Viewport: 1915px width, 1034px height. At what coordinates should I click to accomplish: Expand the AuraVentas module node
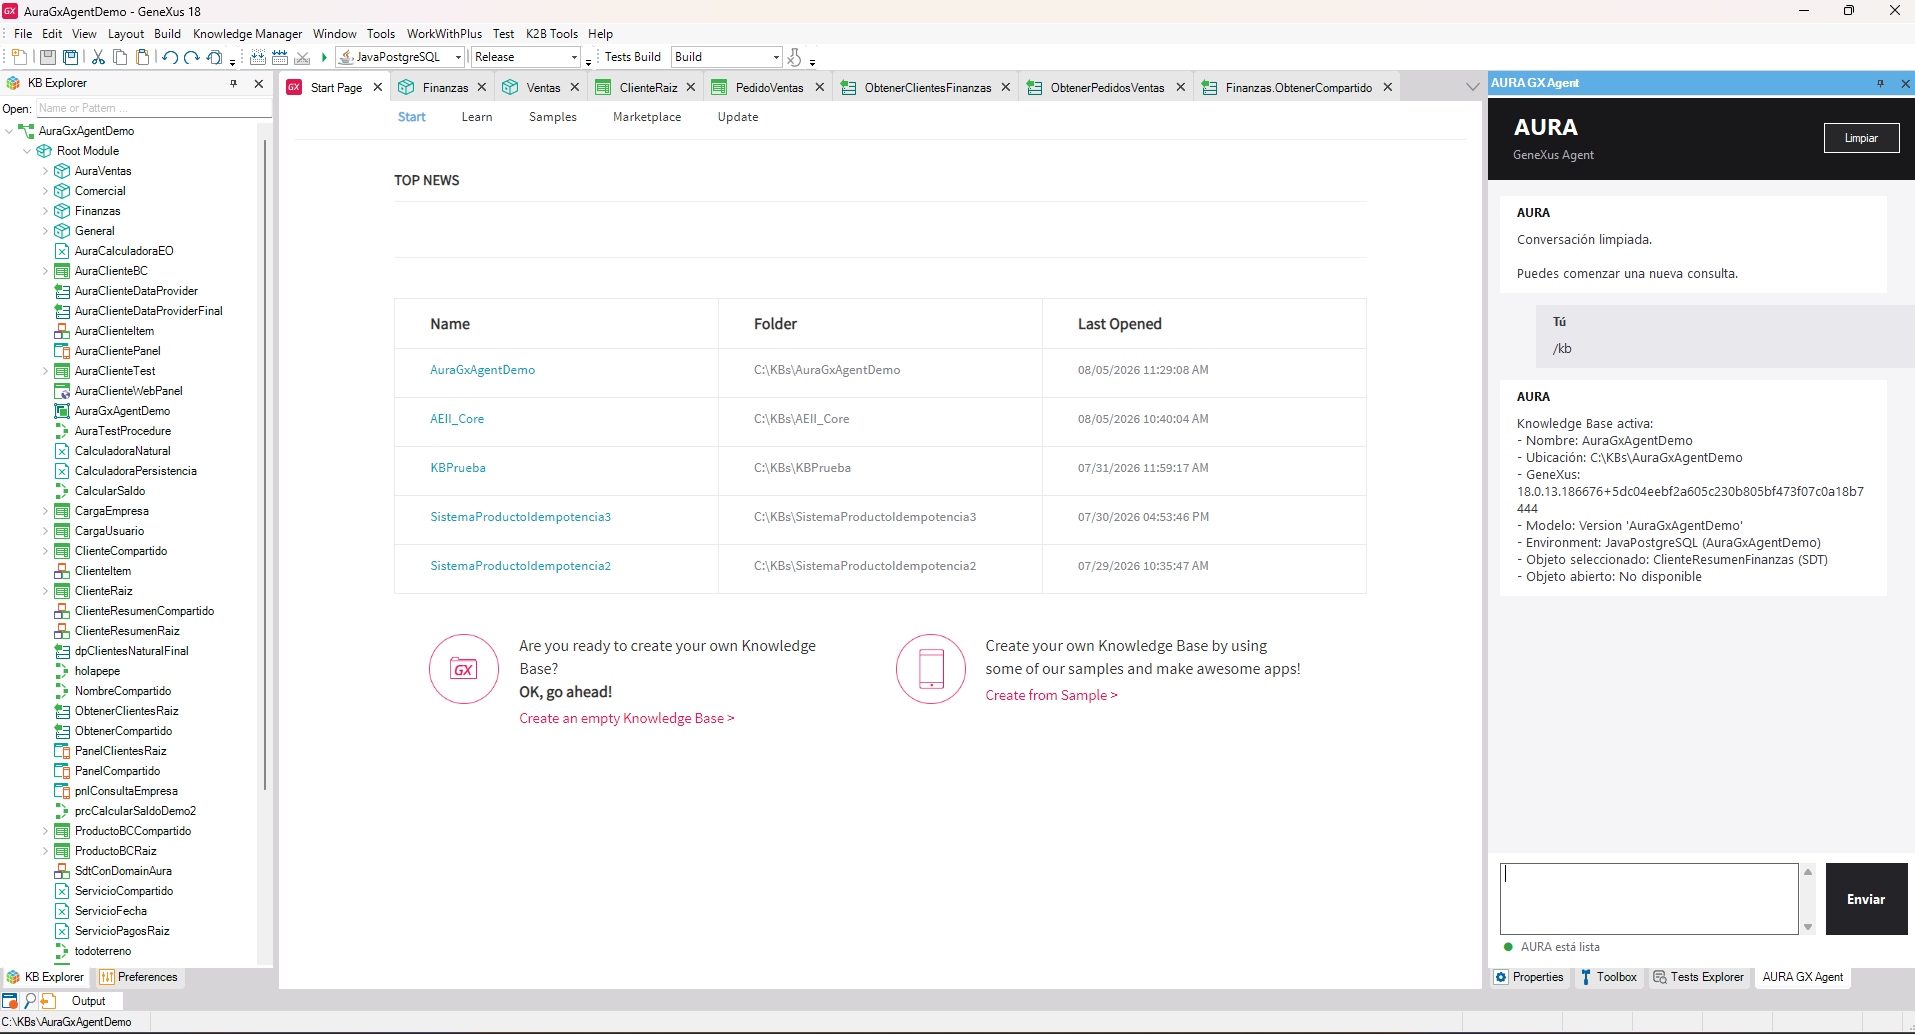click(x=45, y=171)
